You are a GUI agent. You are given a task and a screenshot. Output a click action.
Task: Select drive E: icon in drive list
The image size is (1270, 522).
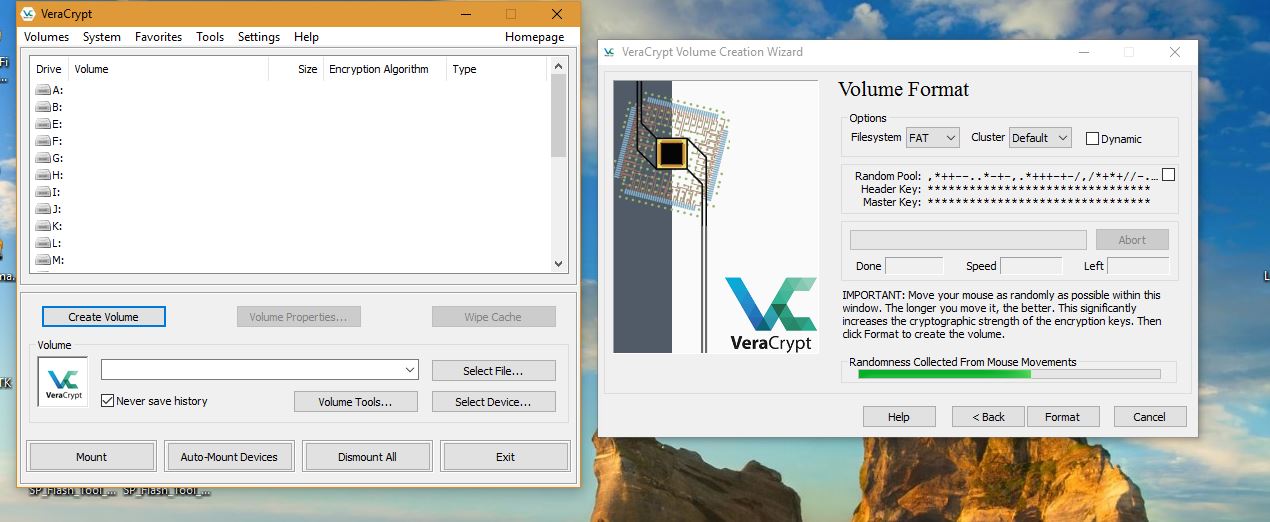point(43,124)
